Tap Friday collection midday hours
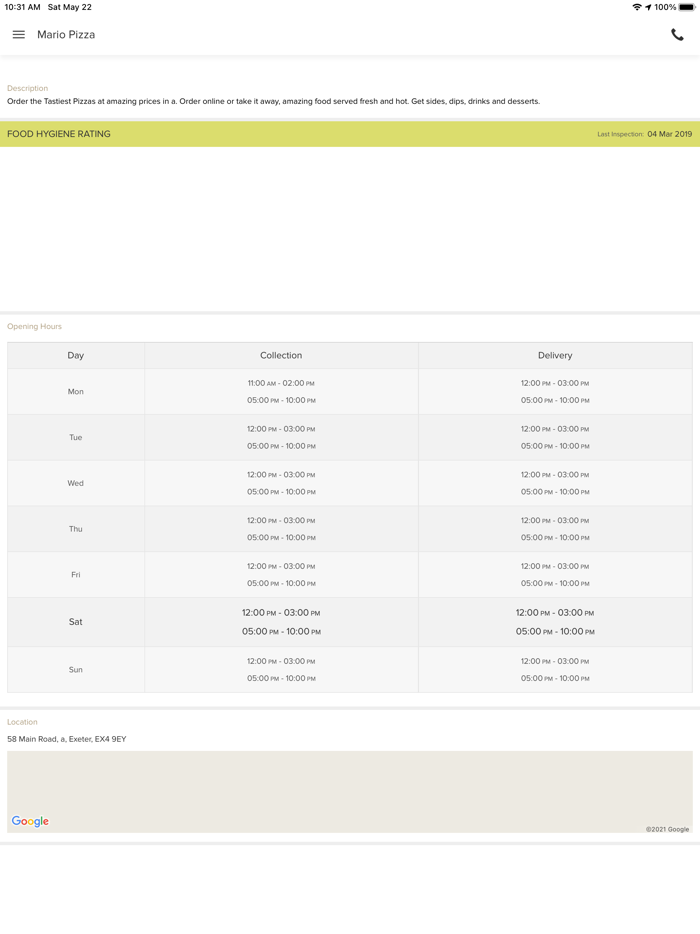The height and width of the screenshot is (934, 700). pyautogui.click(x=281, y=566)
